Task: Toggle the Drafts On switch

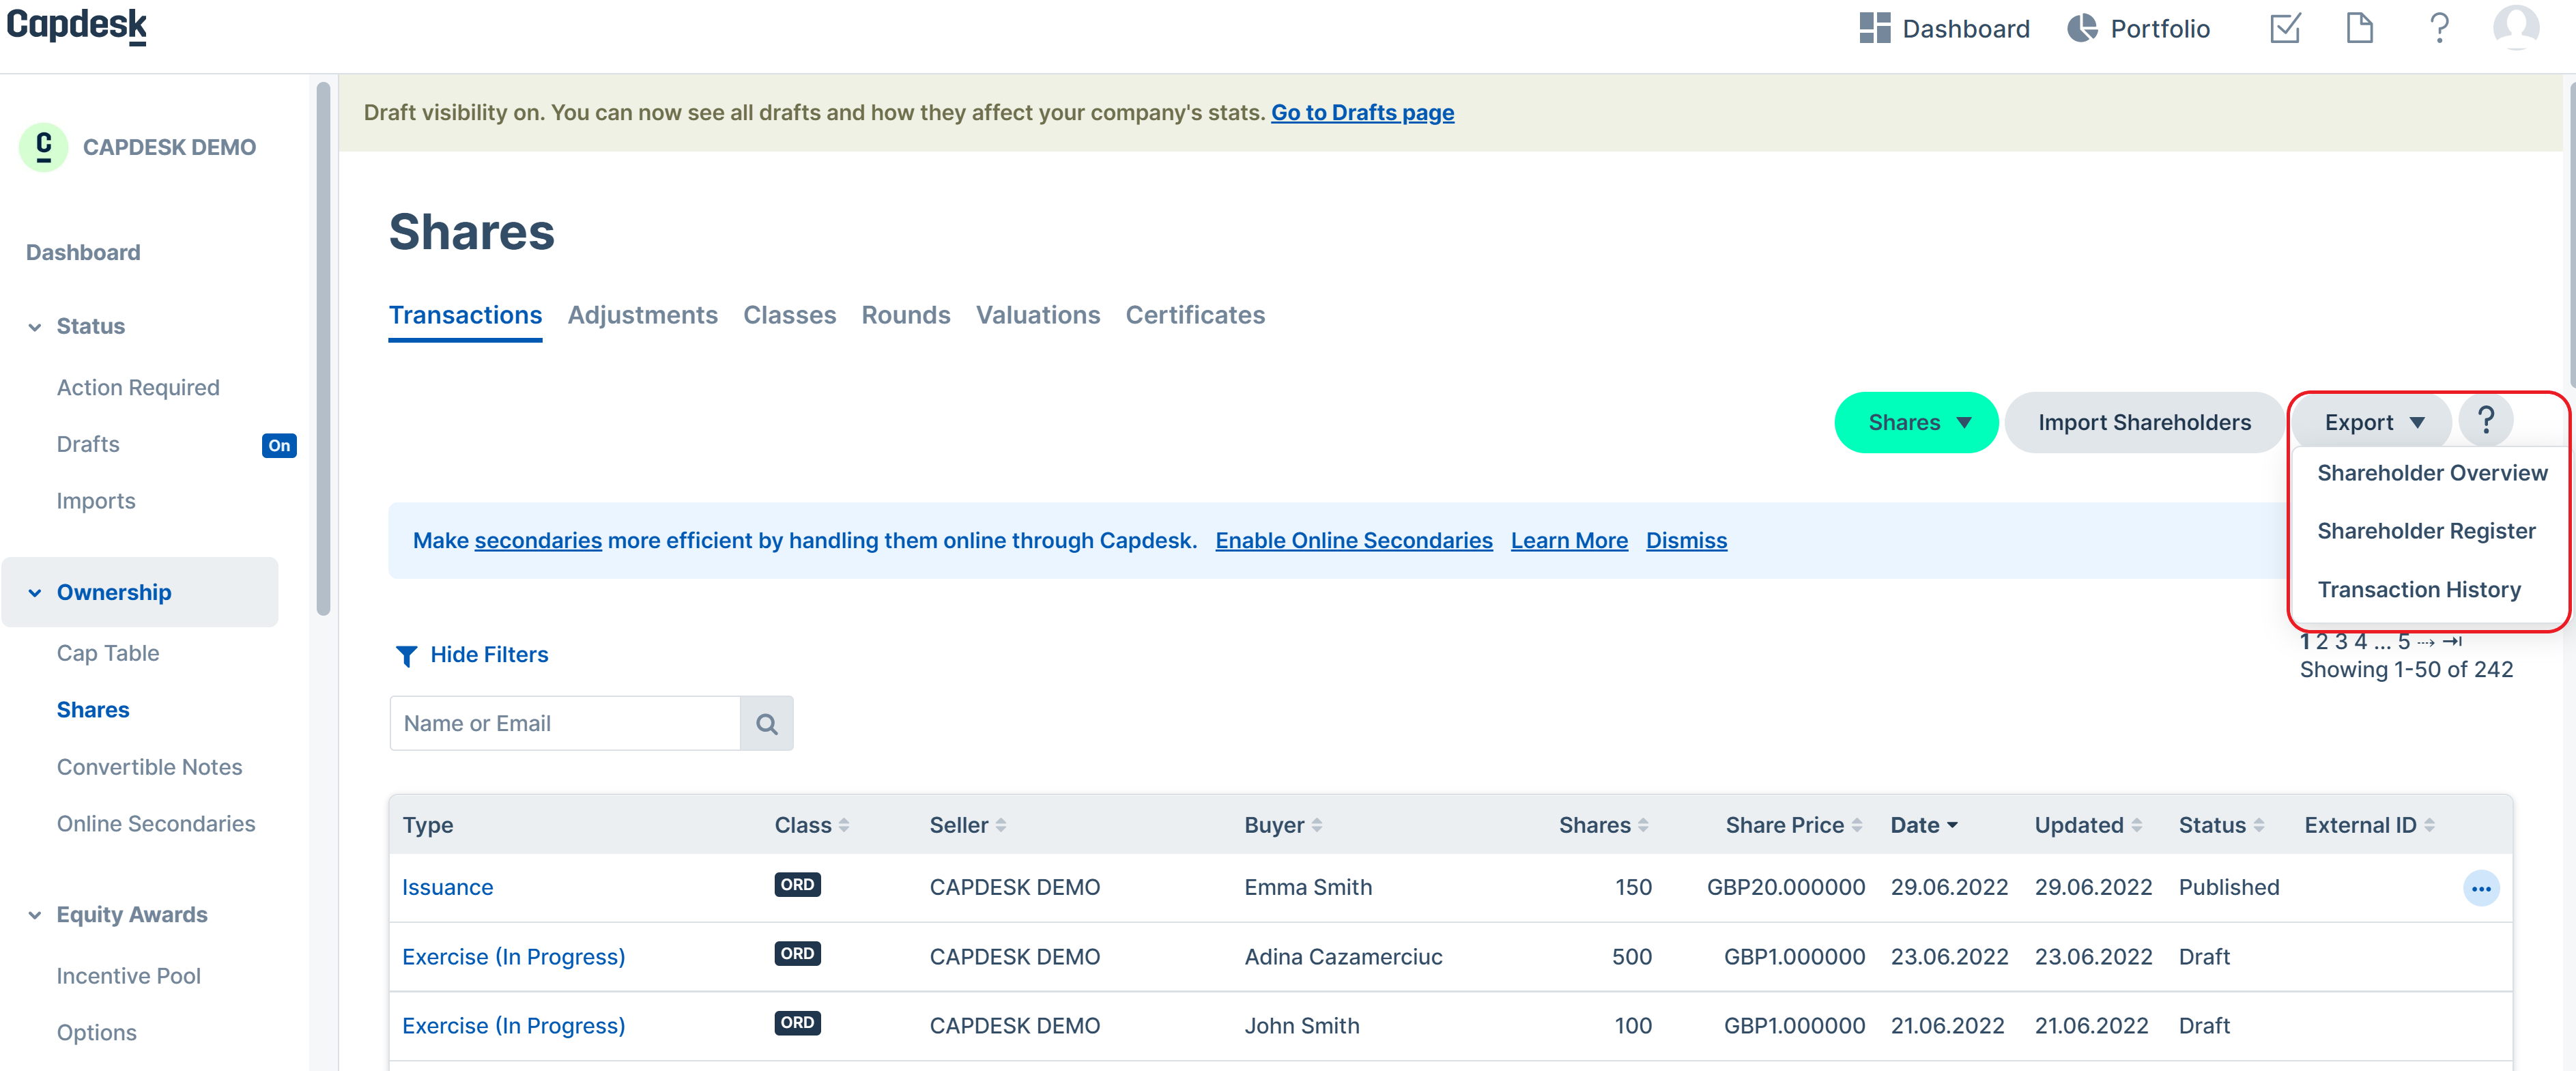Action: (279, 446)
